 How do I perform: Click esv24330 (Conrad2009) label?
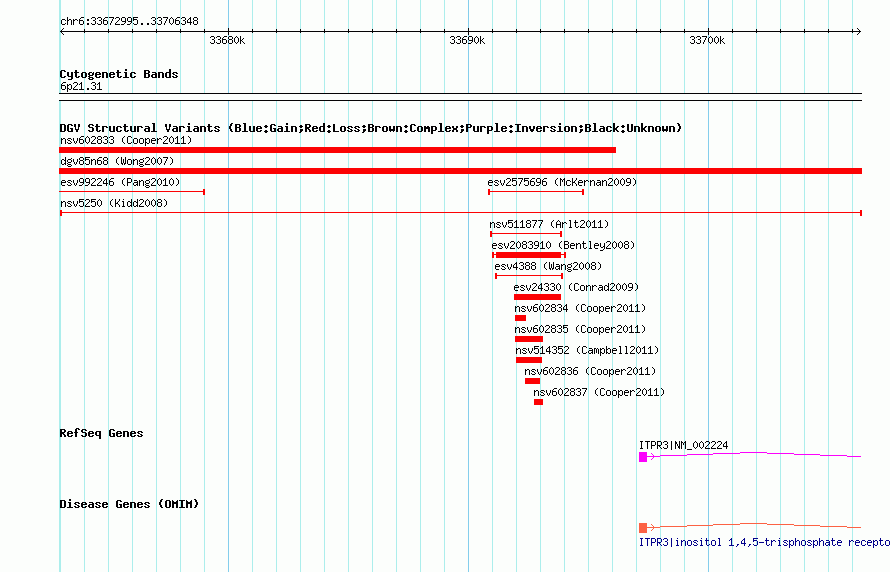coord(576,287)
